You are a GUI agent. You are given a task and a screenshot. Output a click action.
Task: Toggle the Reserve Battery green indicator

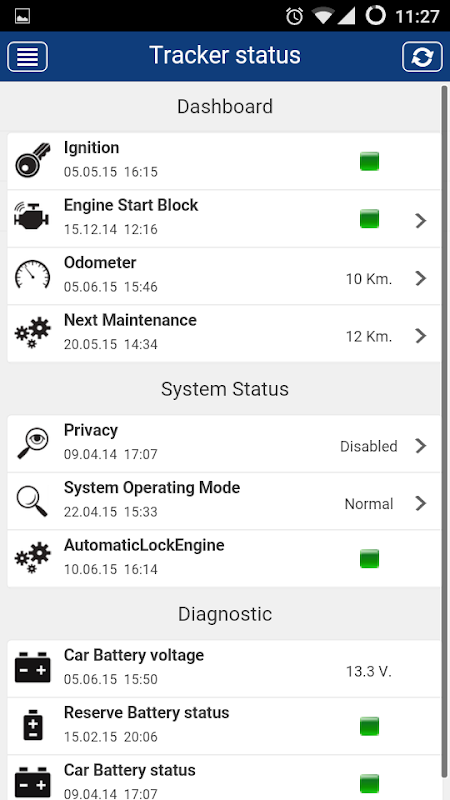(369, 726)
